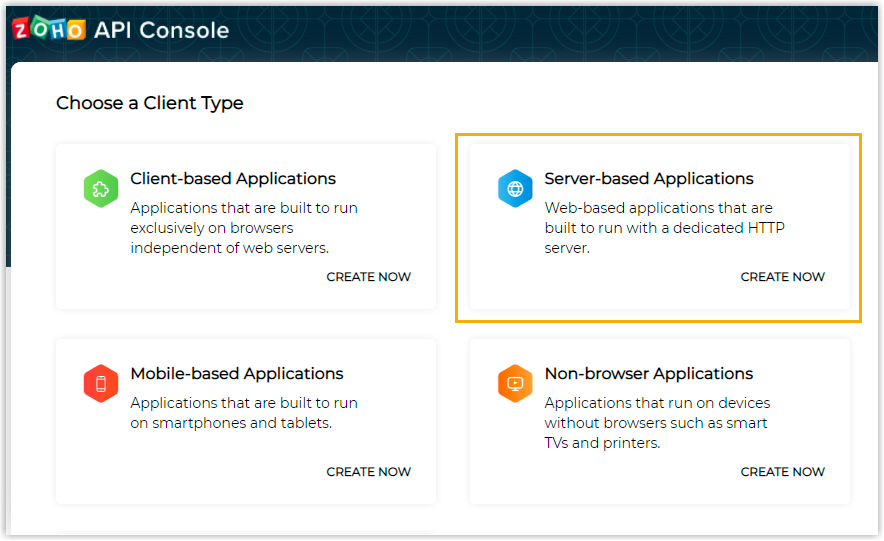Click the description about running exclusively on browsers

click(244, 228)
